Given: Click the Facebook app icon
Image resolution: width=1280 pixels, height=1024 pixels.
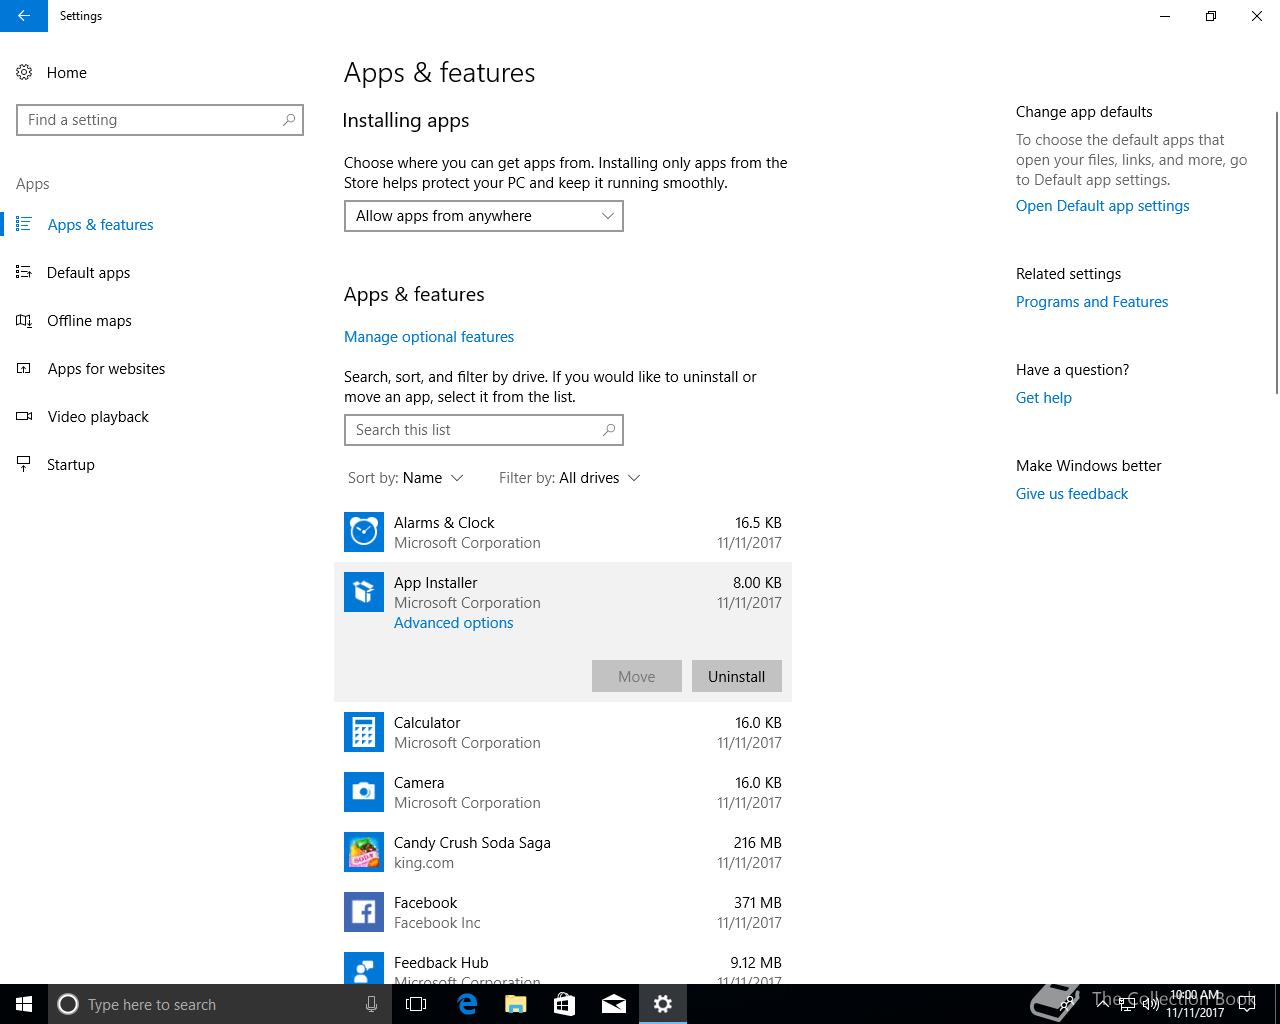Looking at the screenshot, I should coord(364,912).
